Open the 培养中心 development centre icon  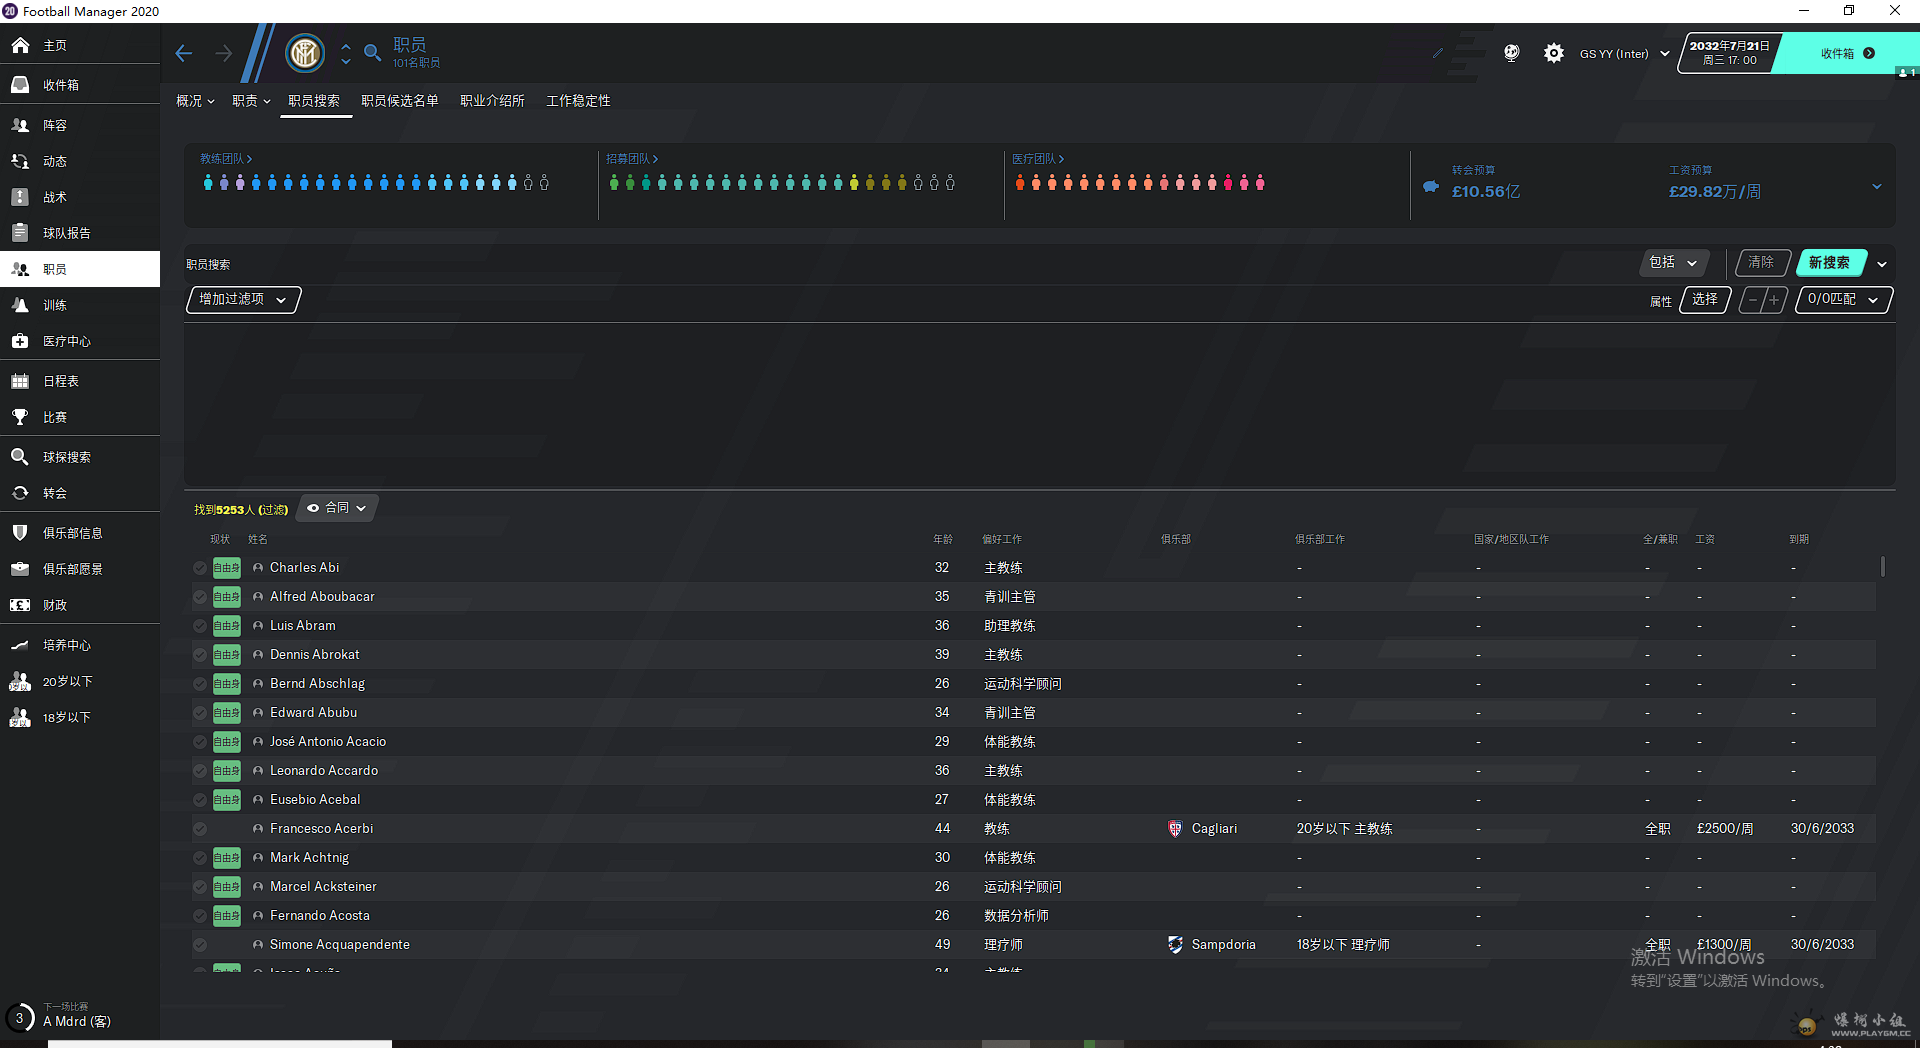(x=20, y=645)
